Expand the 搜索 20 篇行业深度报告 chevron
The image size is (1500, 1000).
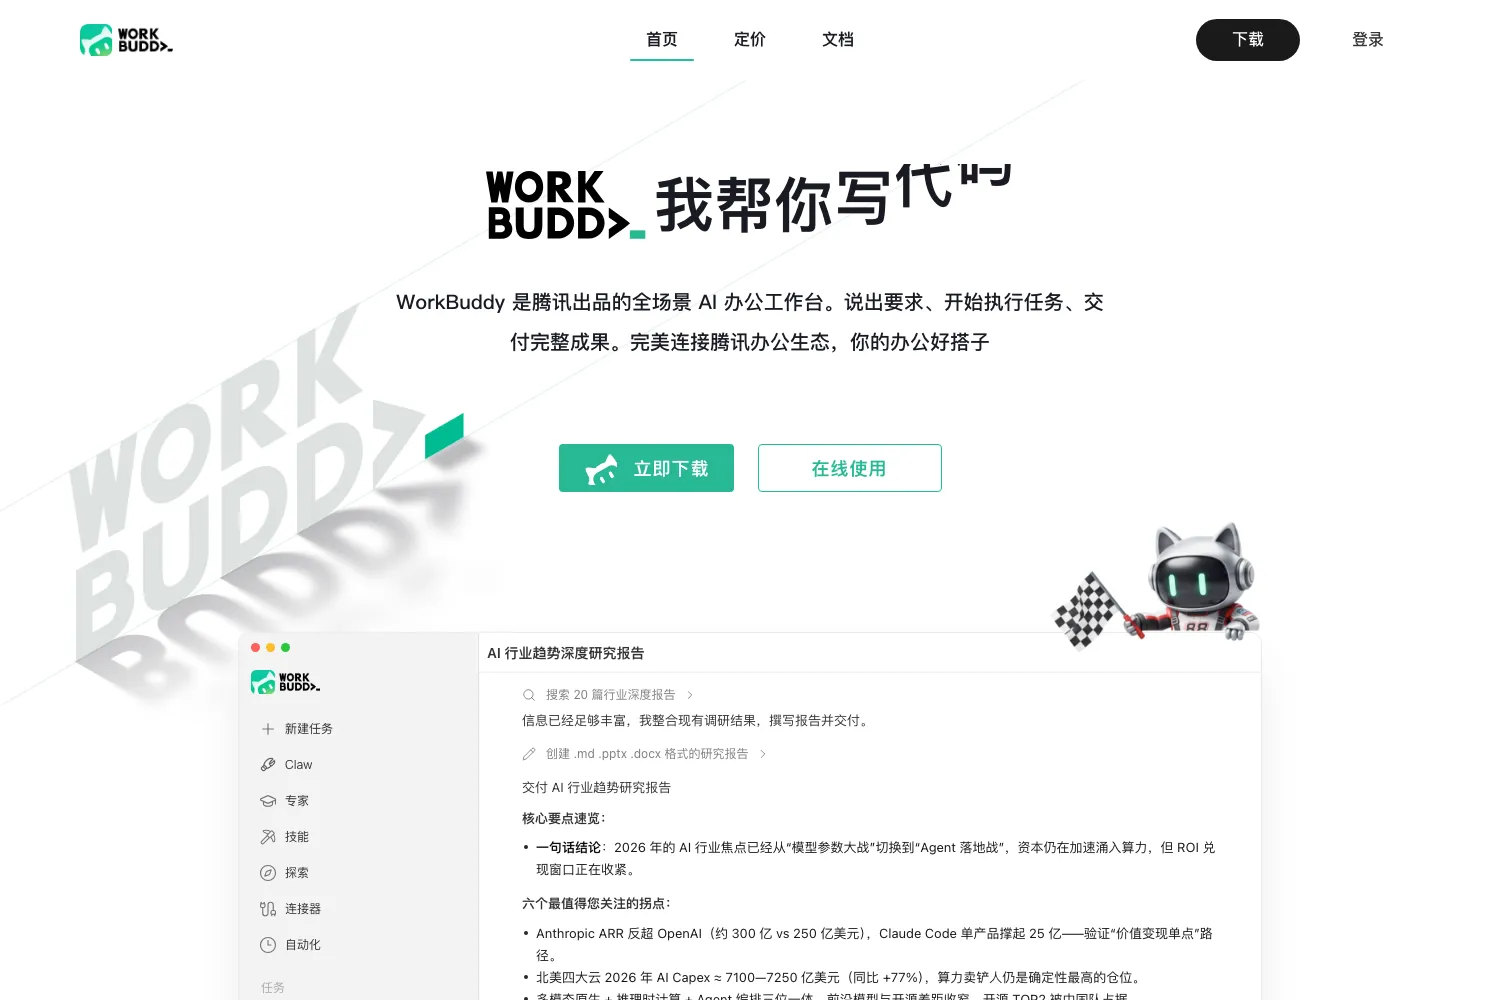point(690,695)
